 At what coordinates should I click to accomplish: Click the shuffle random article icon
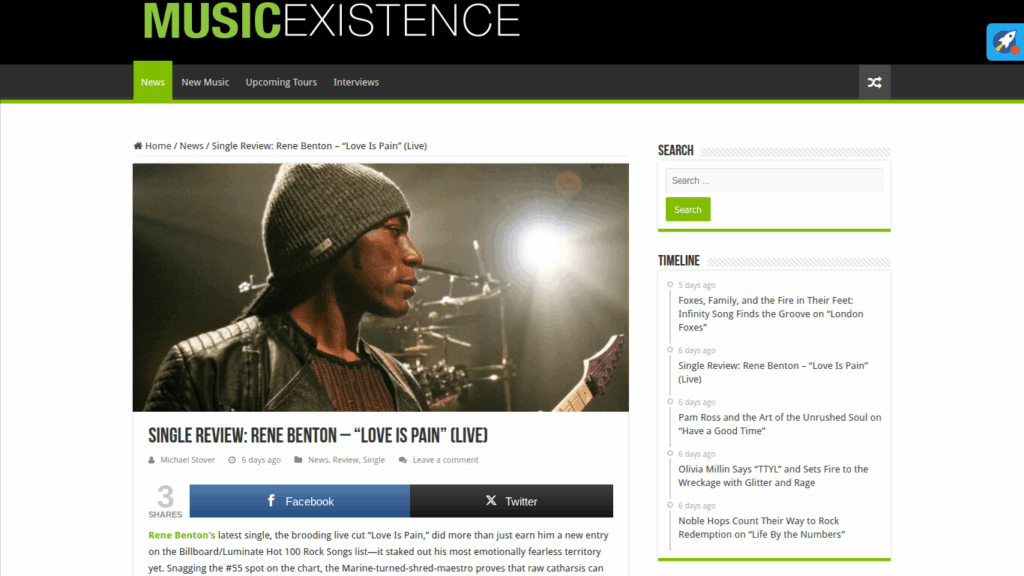[874, 82]
